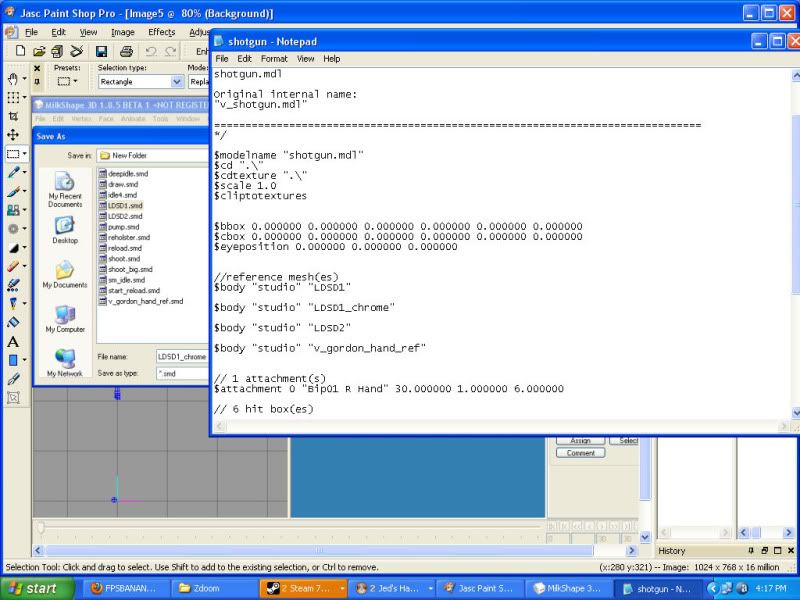Screen dimensions: 800x600
Task: Expand the Dropper tool flyout arrow
Action: pos(24,172)
